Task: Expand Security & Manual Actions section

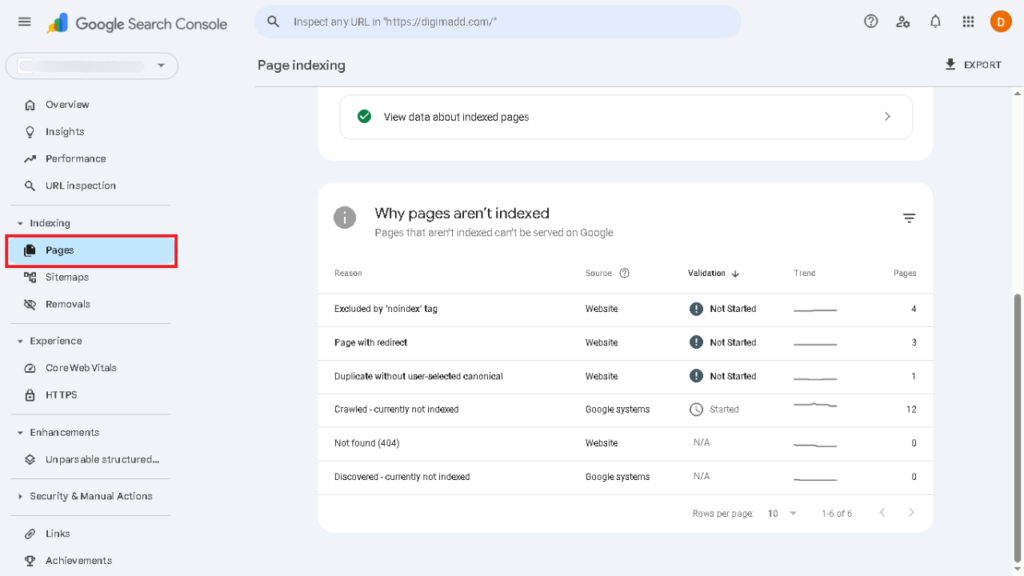Action: (20, 496)
